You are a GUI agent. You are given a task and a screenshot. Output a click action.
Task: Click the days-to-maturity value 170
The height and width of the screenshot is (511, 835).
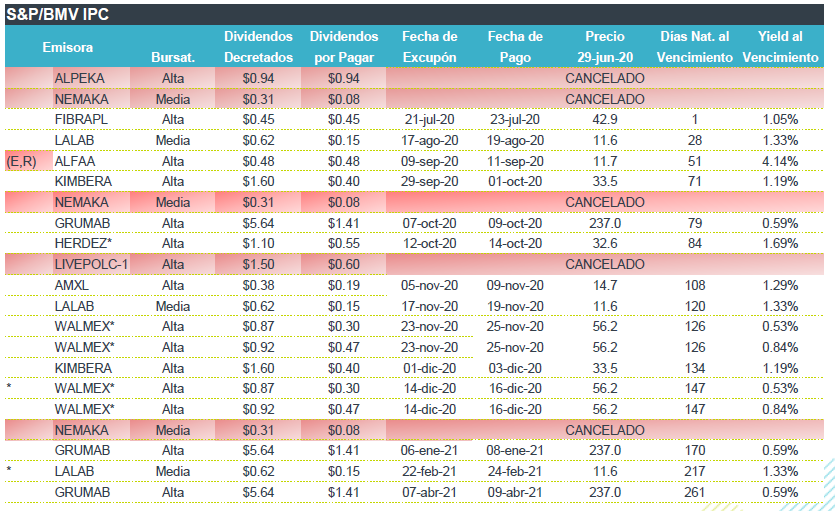click(x=694, y=450)
